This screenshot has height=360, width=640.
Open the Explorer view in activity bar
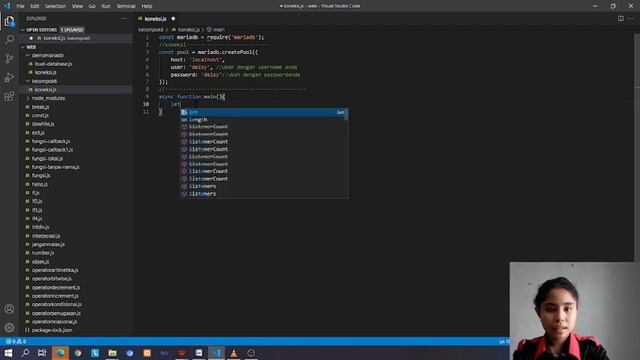[9, 21]
